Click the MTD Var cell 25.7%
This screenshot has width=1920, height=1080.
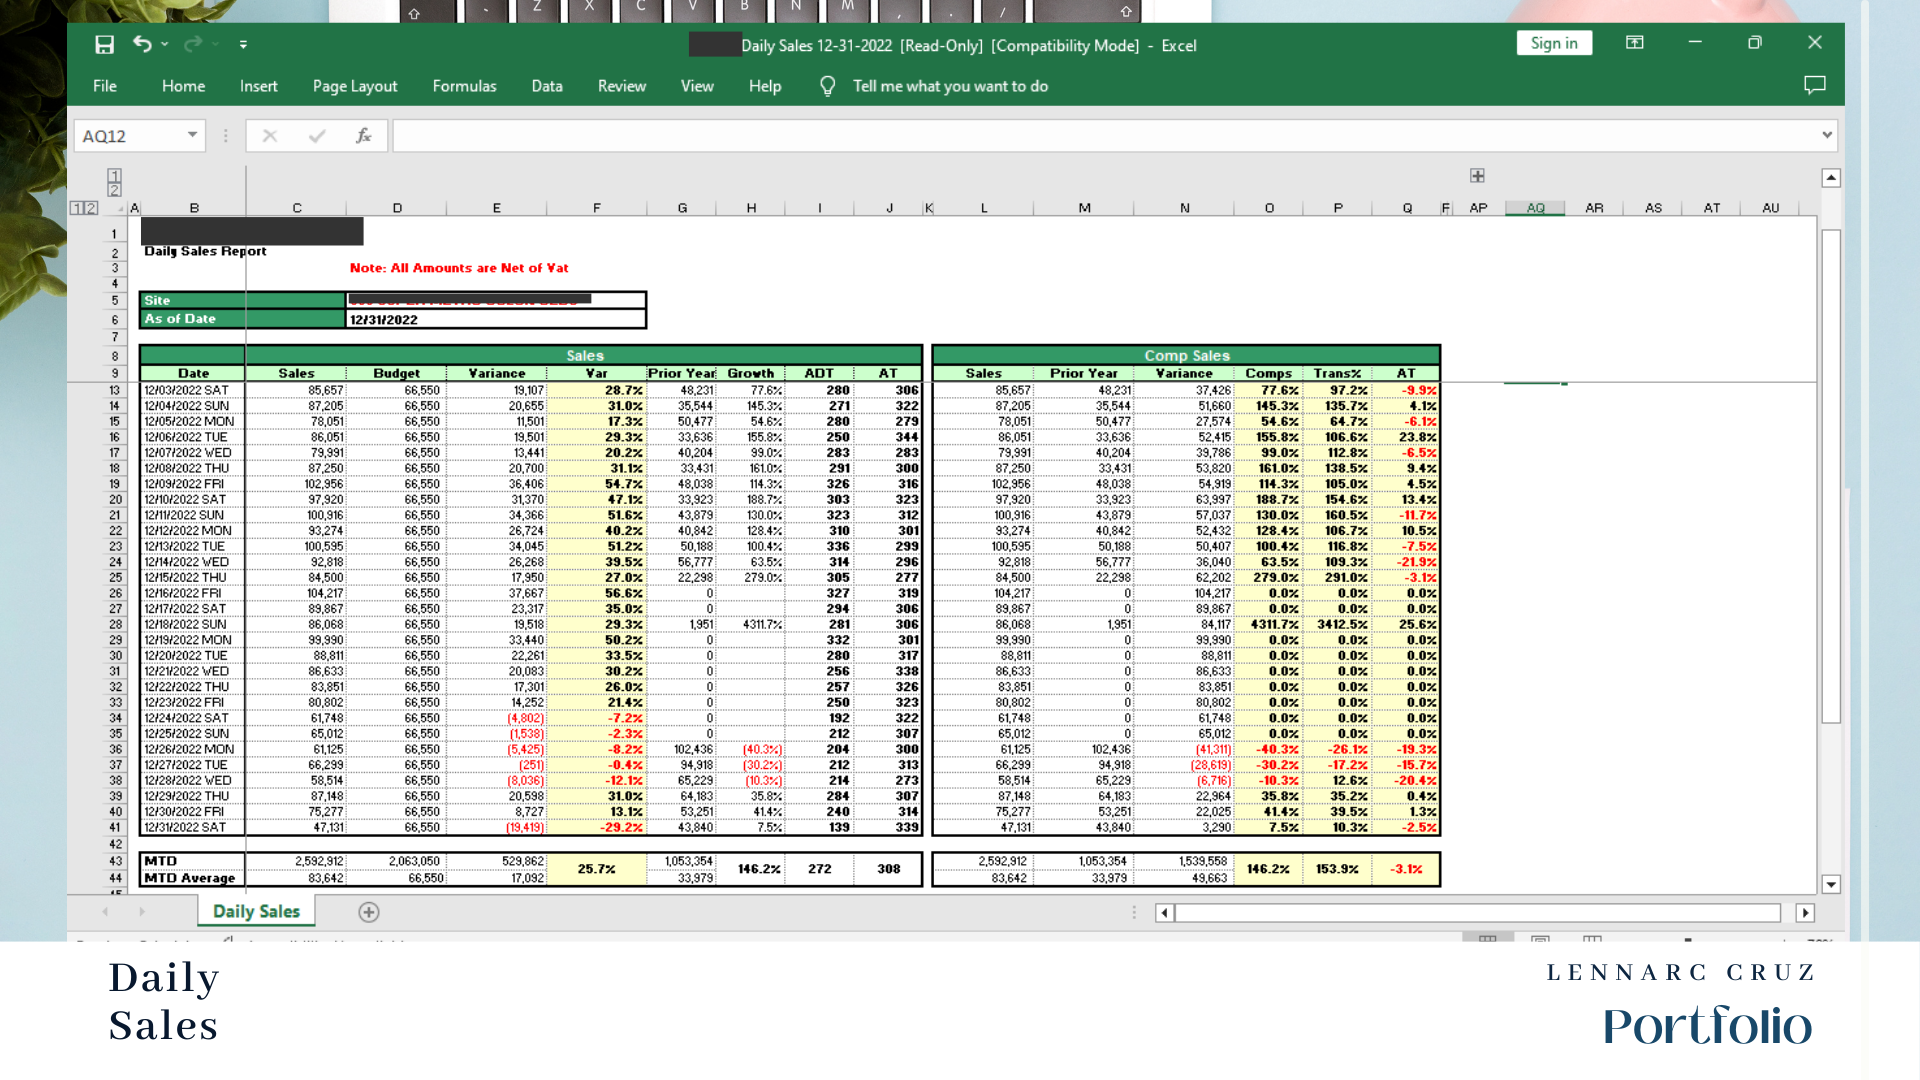point(596,869)
